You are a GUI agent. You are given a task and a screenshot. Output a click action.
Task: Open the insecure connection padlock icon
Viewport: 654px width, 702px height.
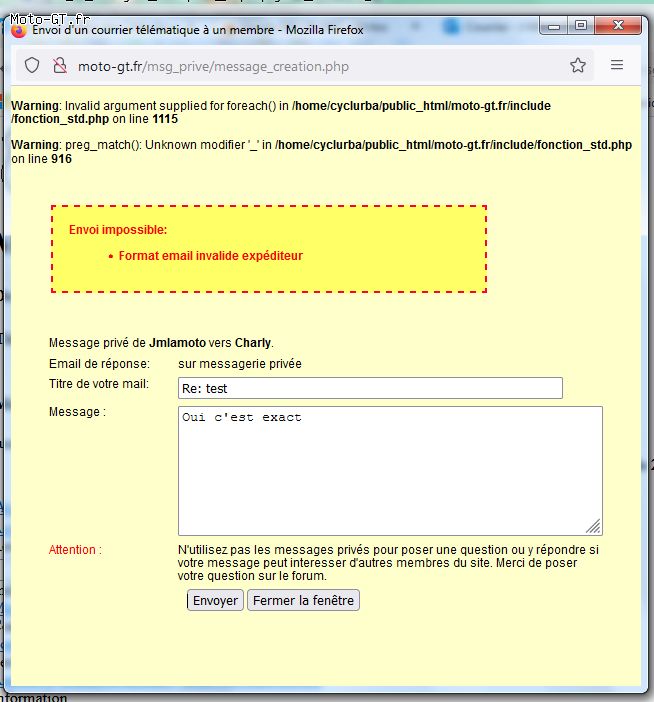60,66
